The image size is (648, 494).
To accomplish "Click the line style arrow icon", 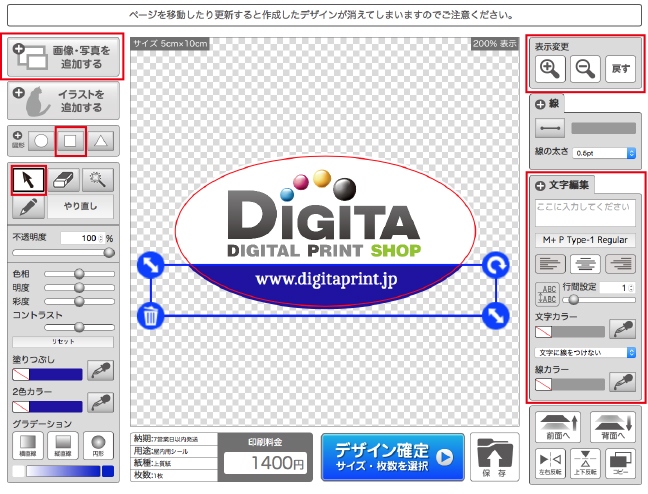I will tap(550, 128).
